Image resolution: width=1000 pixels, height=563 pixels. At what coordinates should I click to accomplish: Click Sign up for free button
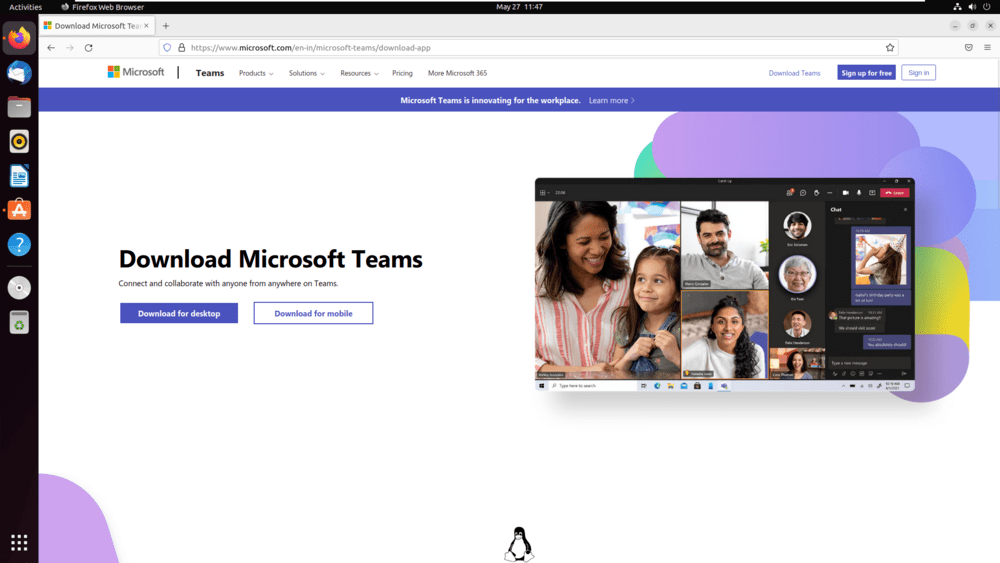pos(866,73)
